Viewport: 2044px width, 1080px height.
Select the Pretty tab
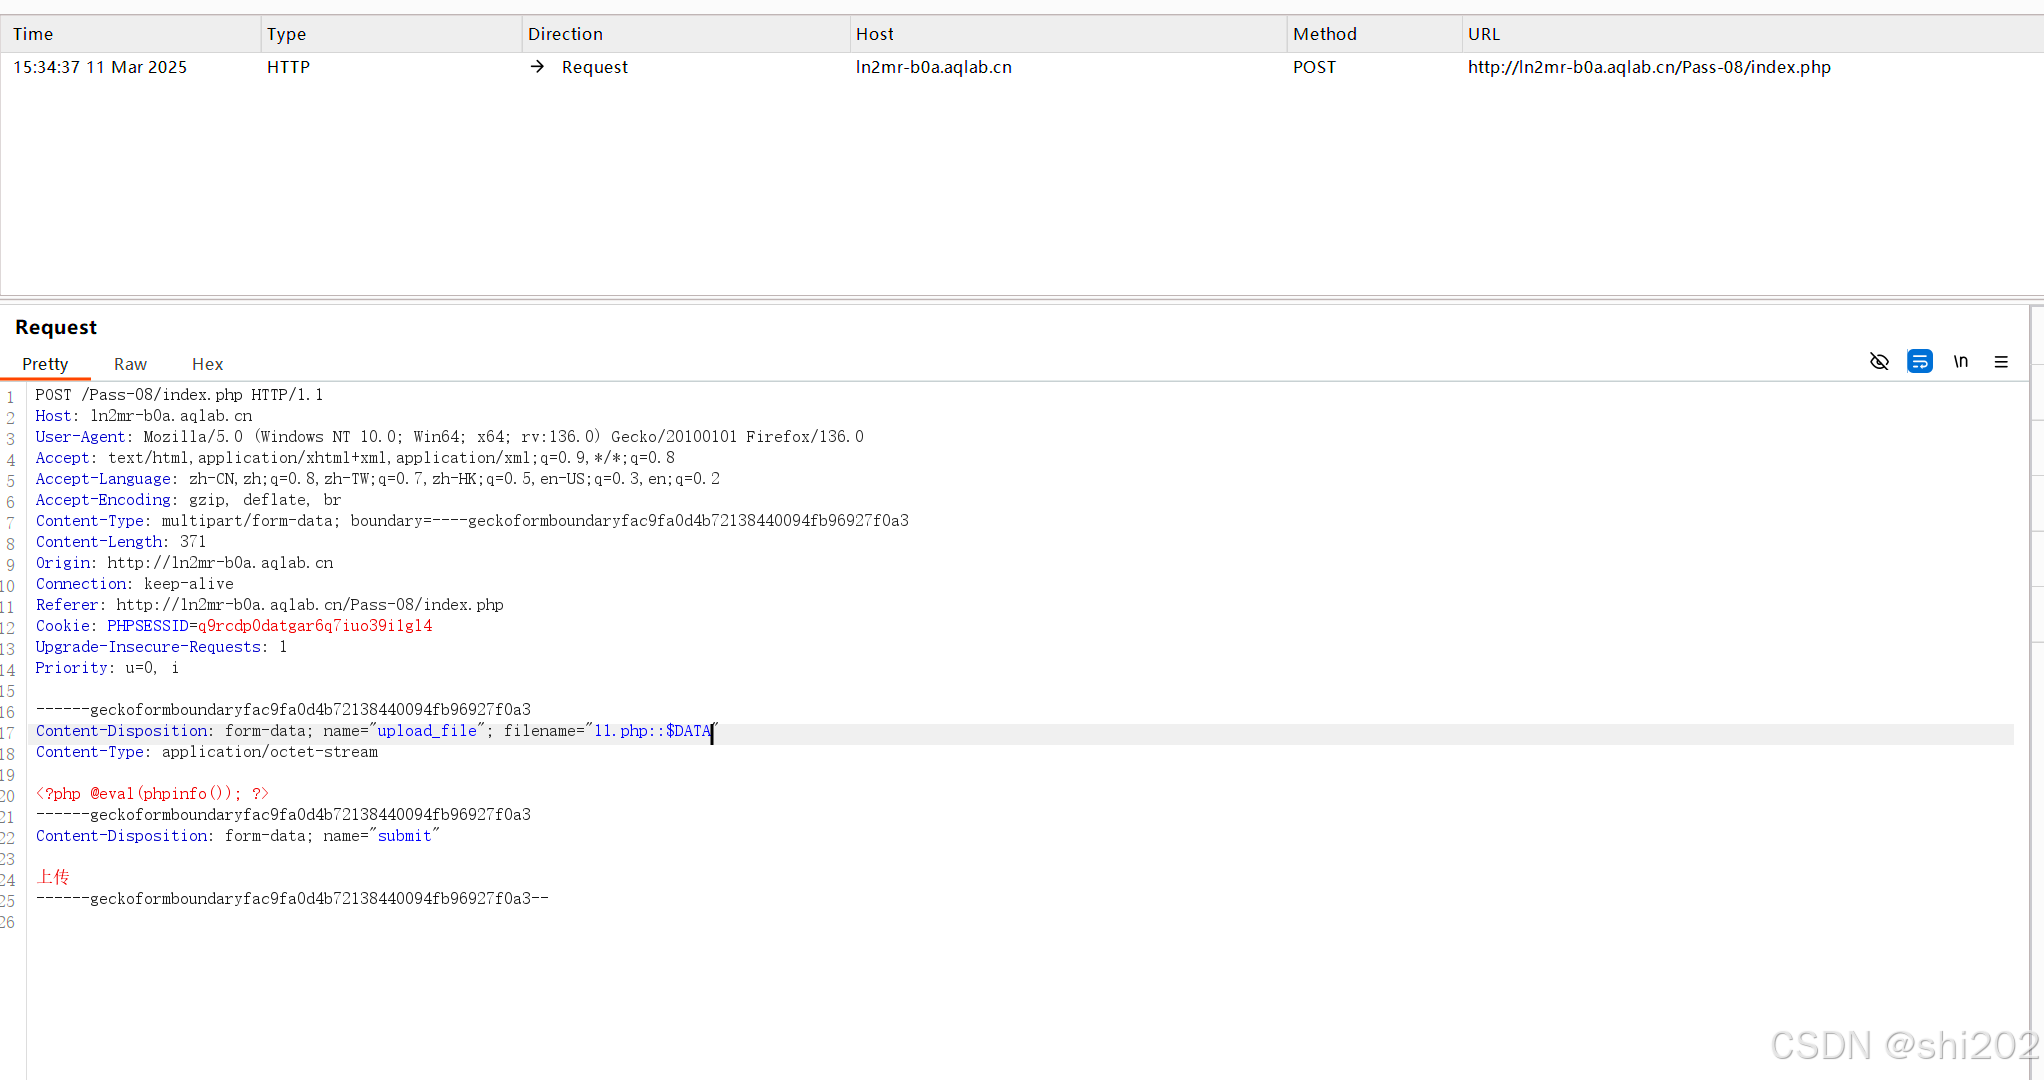(x=45, y=364)
